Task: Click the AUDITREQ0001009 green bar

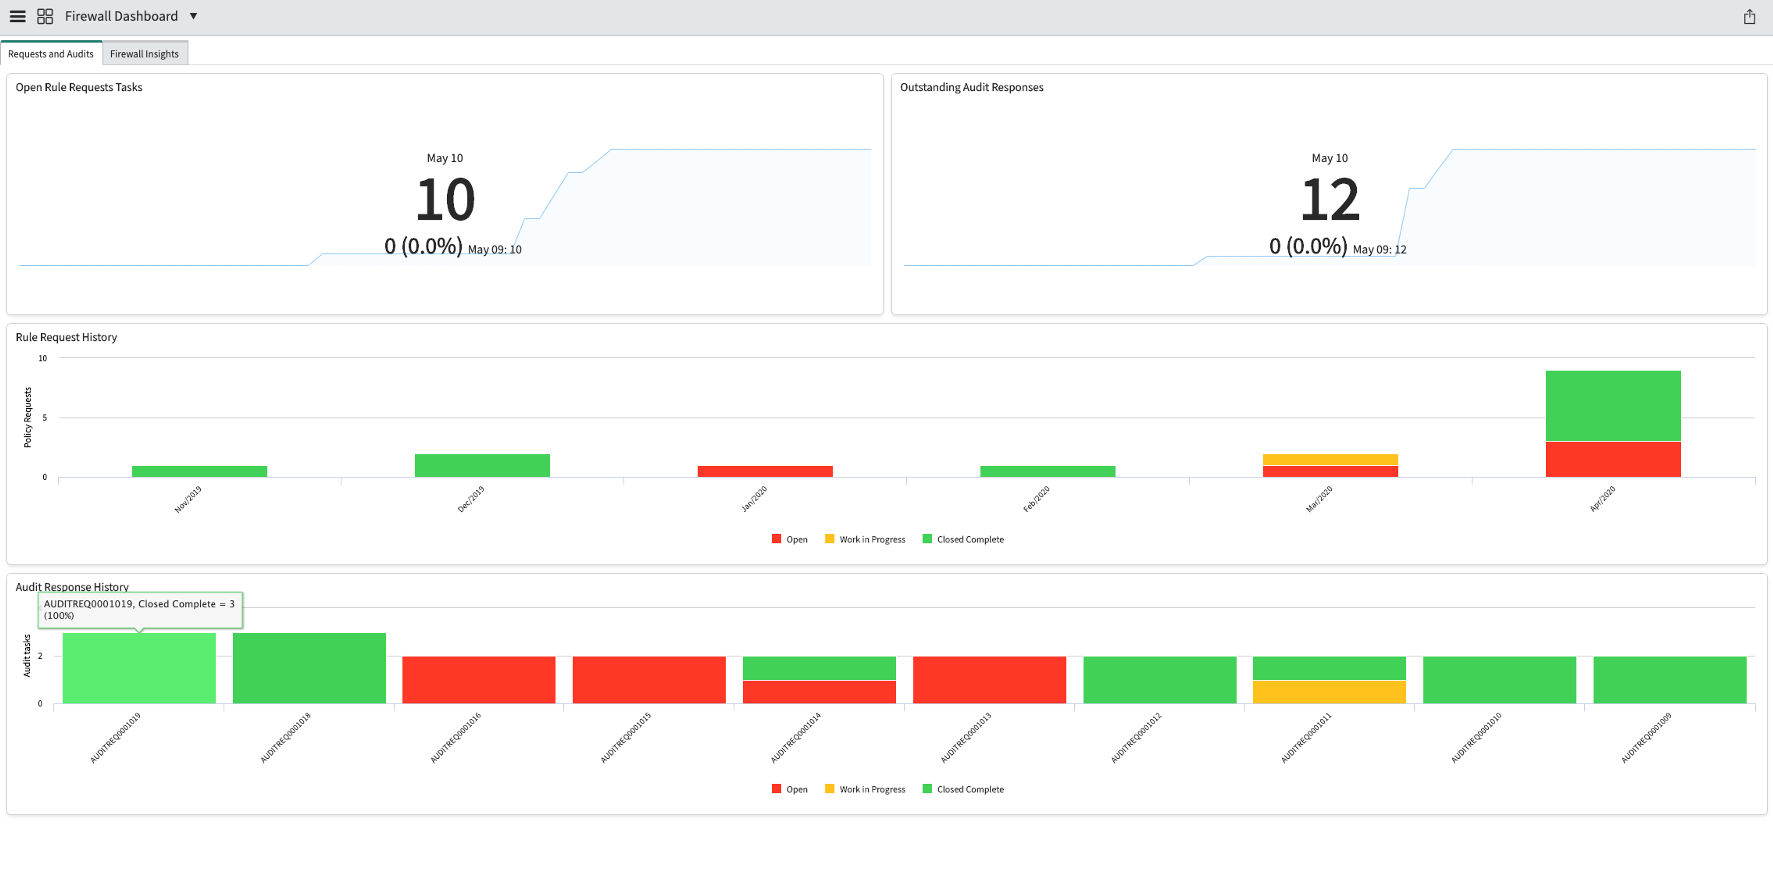Action: 1670,680
